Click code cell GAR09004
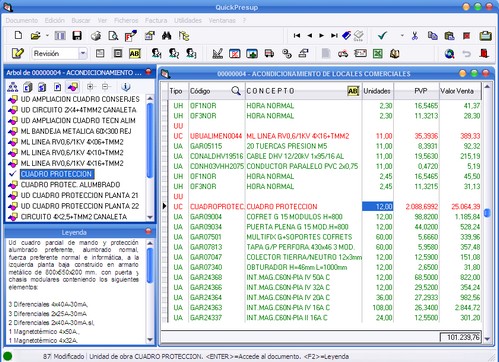The height and width of the screenshot is (362, 499). pos(206,217)
